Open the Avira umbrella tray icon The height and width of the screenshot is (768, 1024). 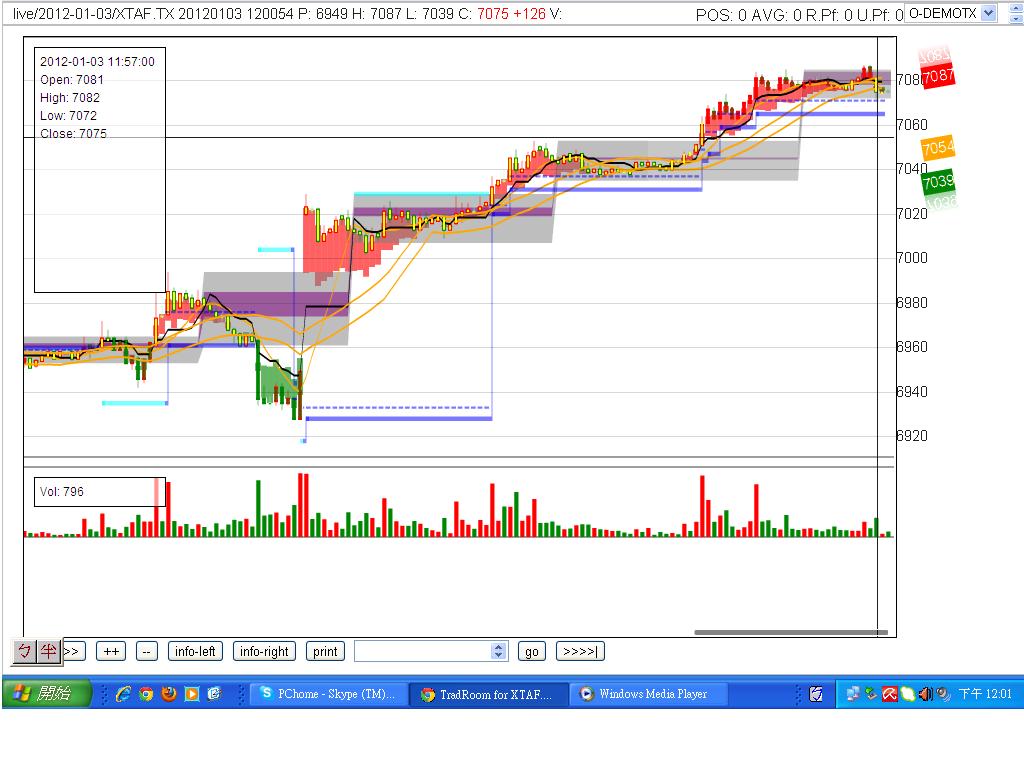(x=889, y=694)
